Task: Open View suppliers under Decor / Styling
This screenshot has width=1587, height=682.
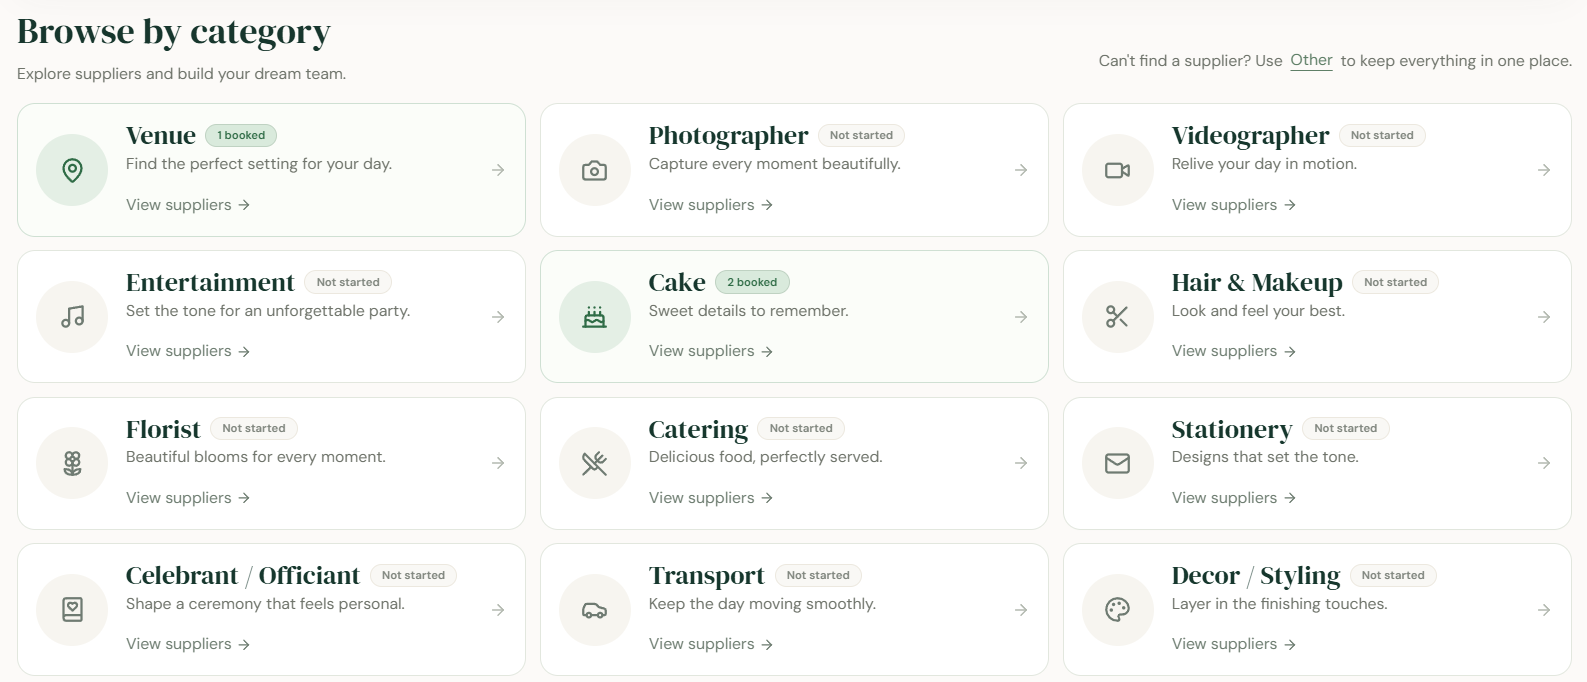Action: pos(1234,644)
